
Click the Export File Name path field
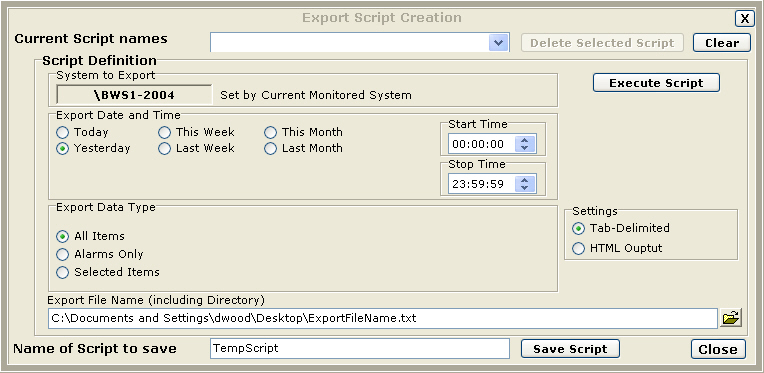pos(382,318)
